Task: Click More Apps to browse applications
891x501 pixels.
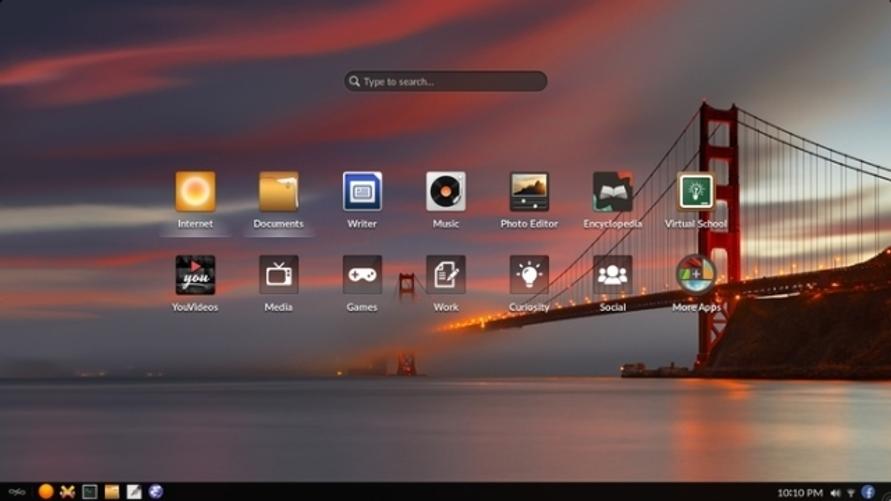Action: click(695, 275)
